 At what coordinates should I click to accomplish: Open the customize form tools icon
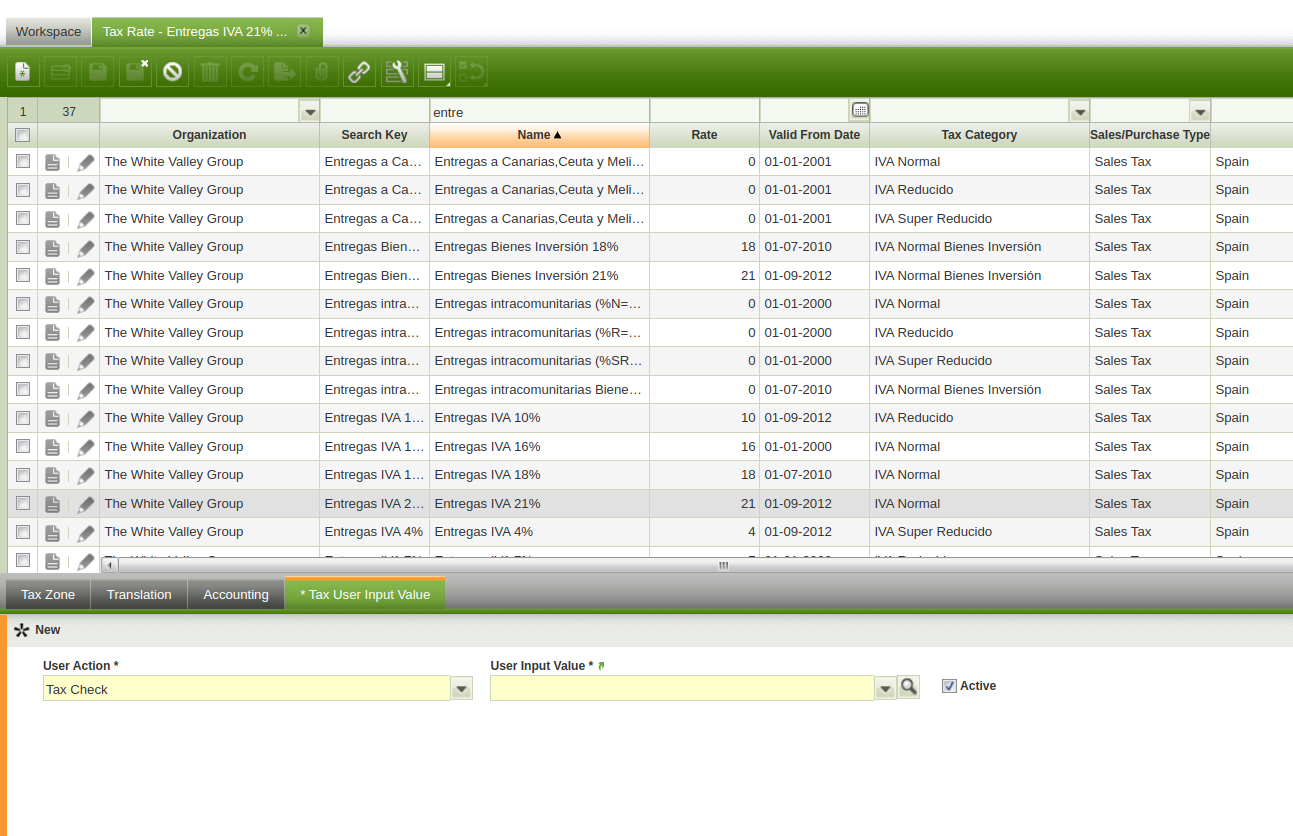tap(397, 71)
